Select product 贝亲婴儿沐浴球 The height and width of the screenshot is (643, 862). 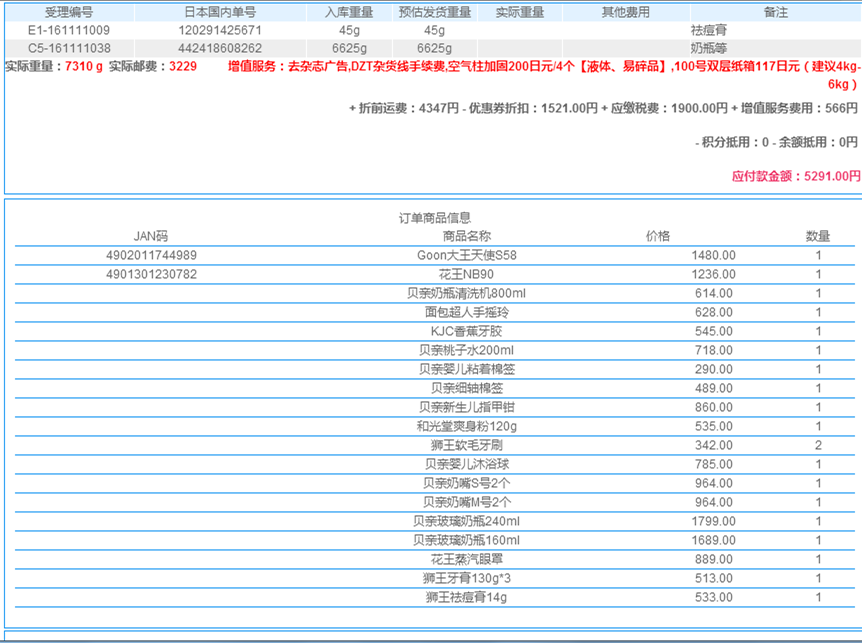(x=467, y=464)
